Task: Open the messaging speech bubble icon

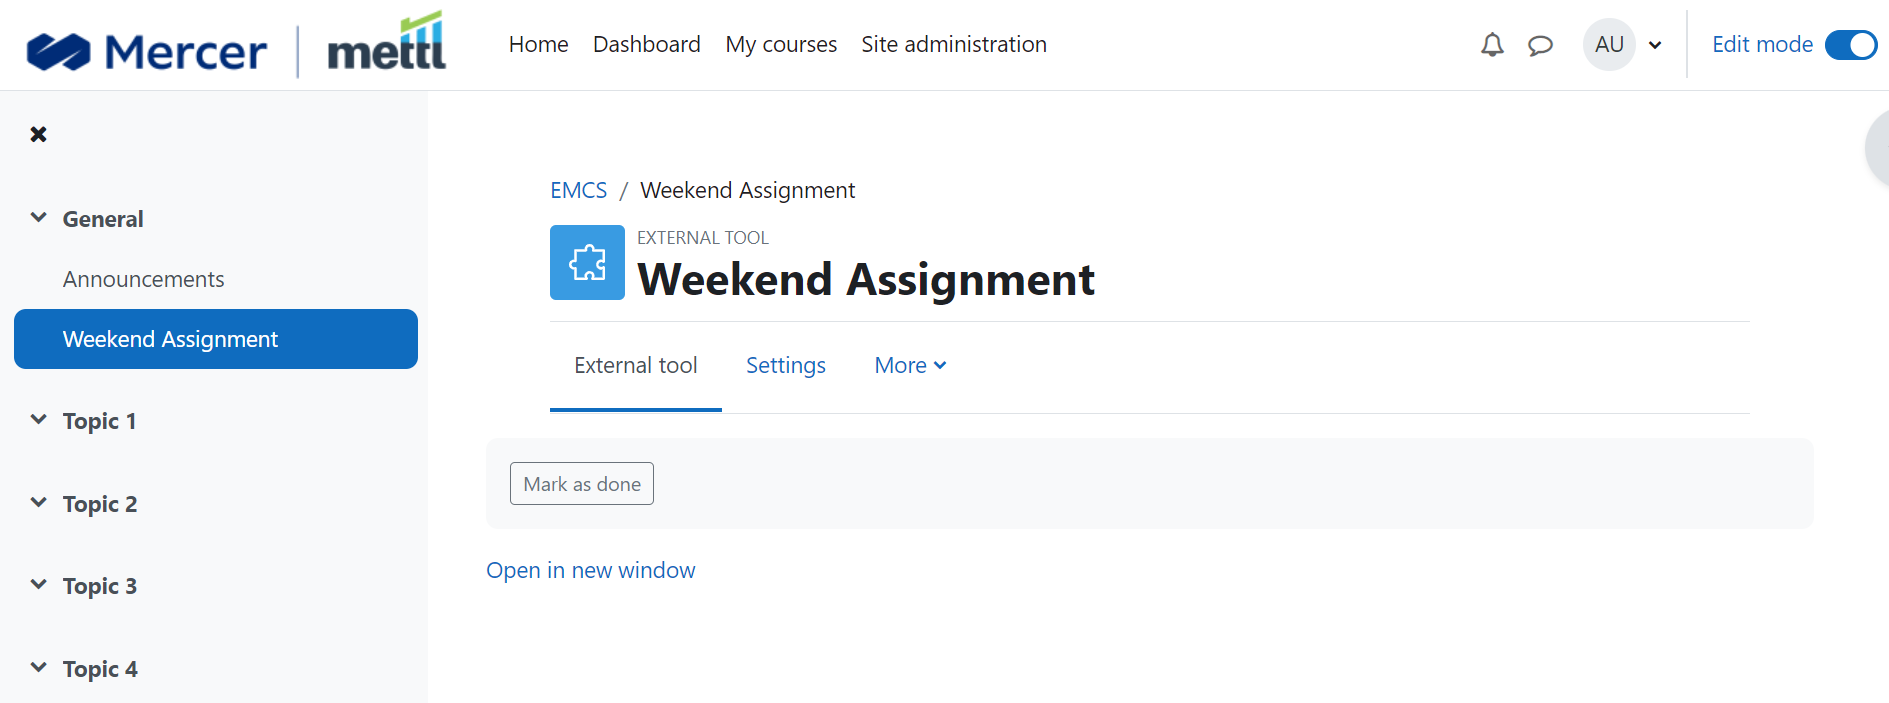Action: click(1540, 45)
